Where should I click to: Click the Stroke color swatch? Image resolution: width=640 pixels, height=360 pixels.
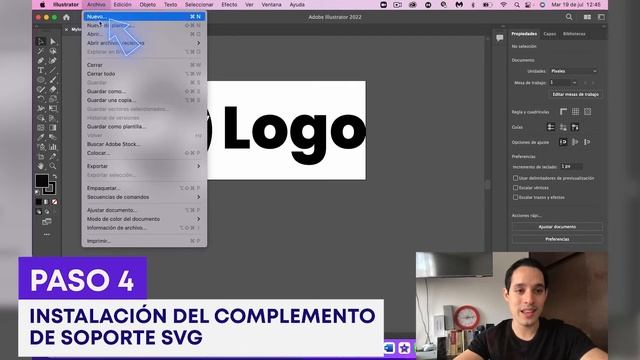coord(50,188)
